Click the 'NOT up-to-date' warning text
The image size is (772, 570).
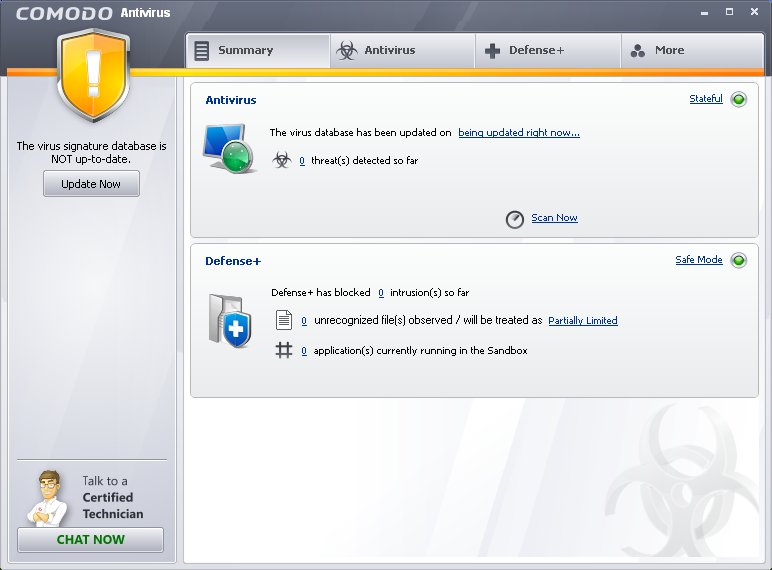point(91,153)
